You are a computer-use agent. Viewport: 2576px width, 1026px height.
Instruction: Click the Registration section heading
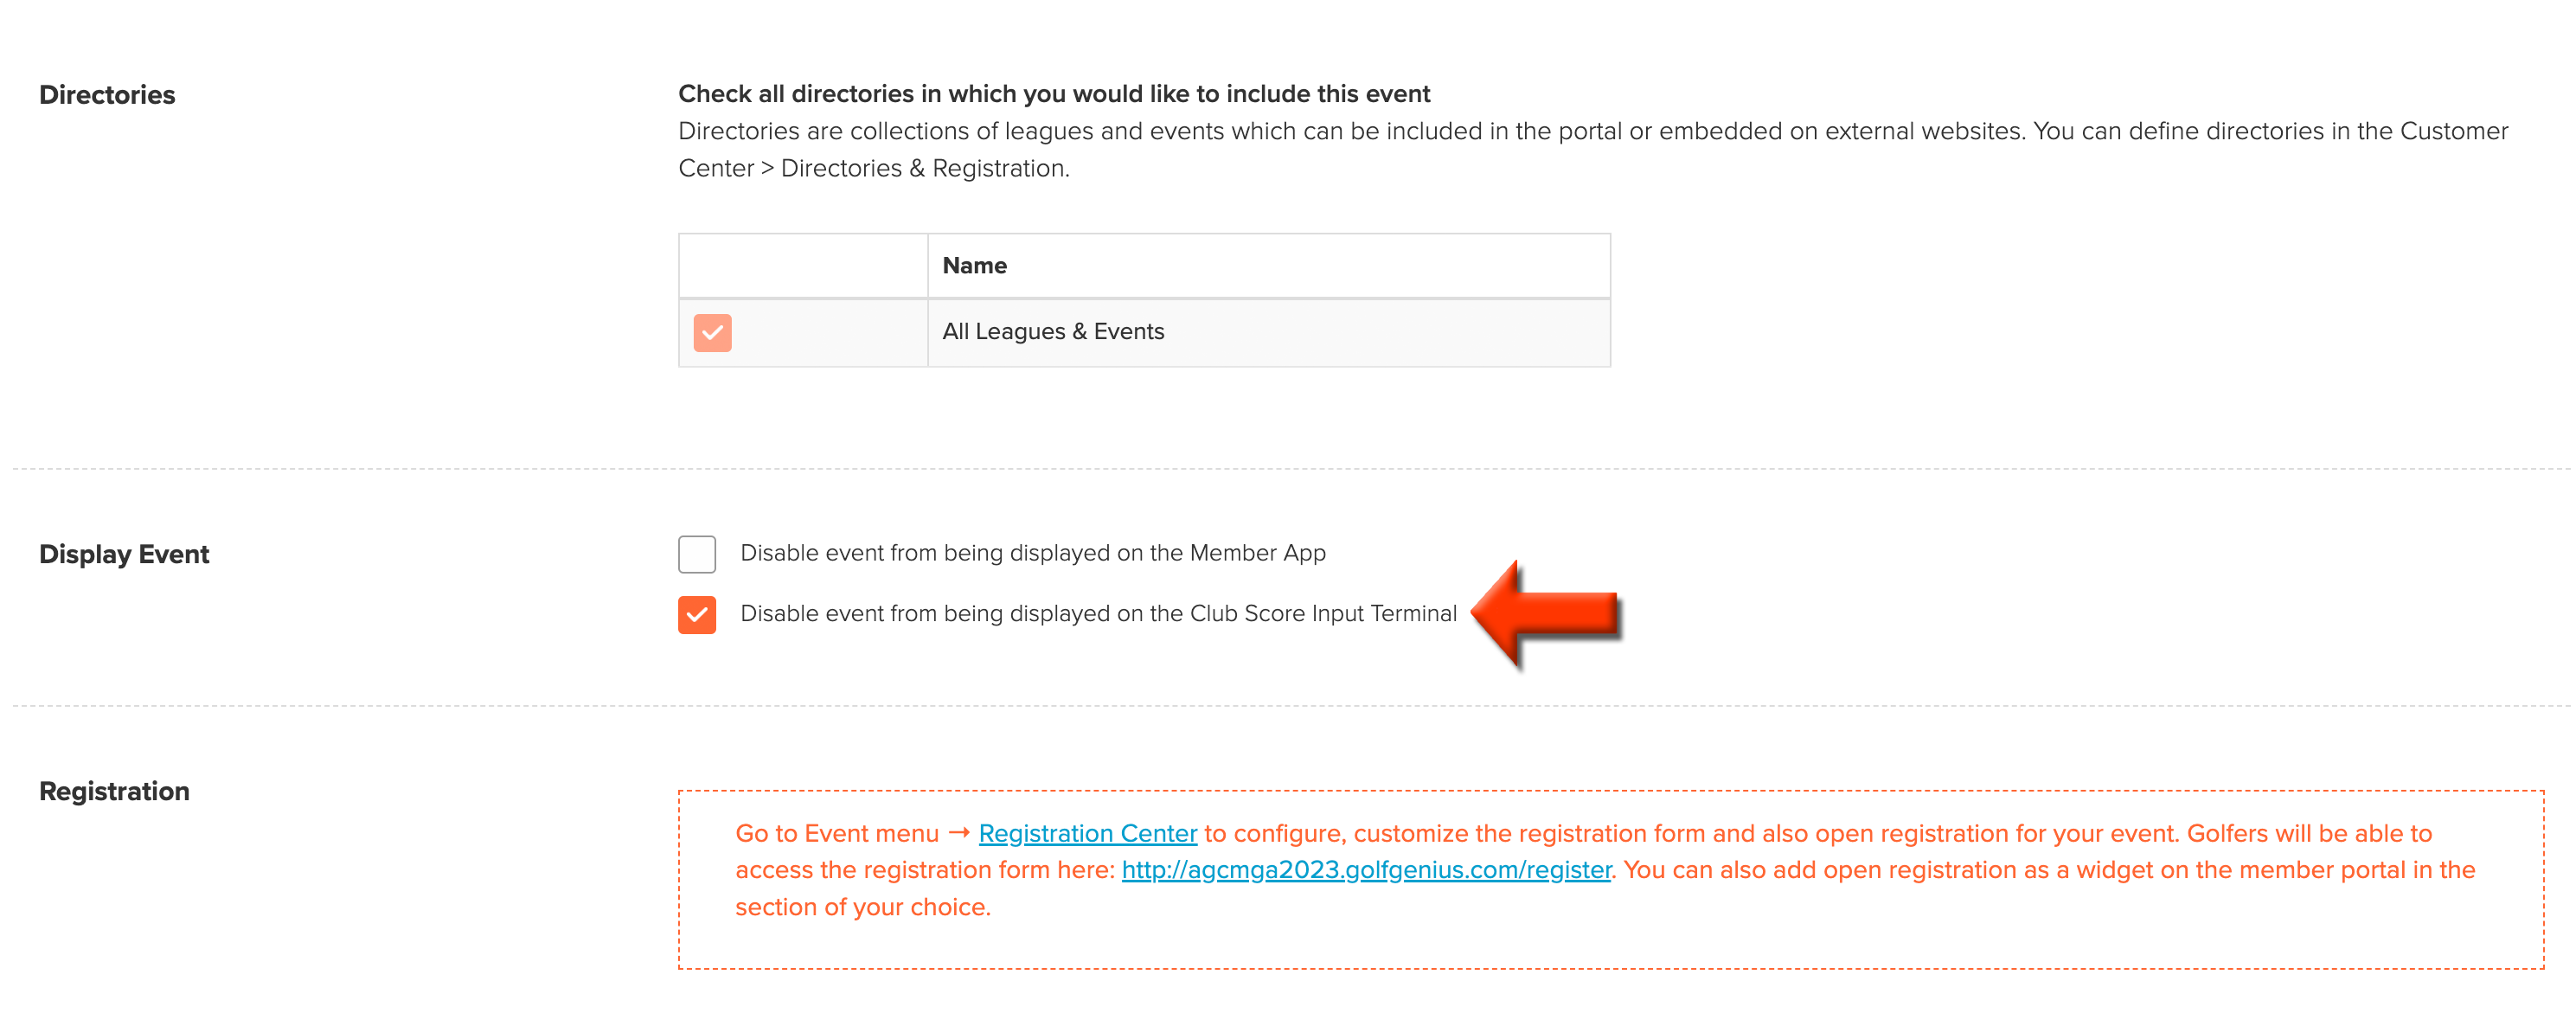114,792
